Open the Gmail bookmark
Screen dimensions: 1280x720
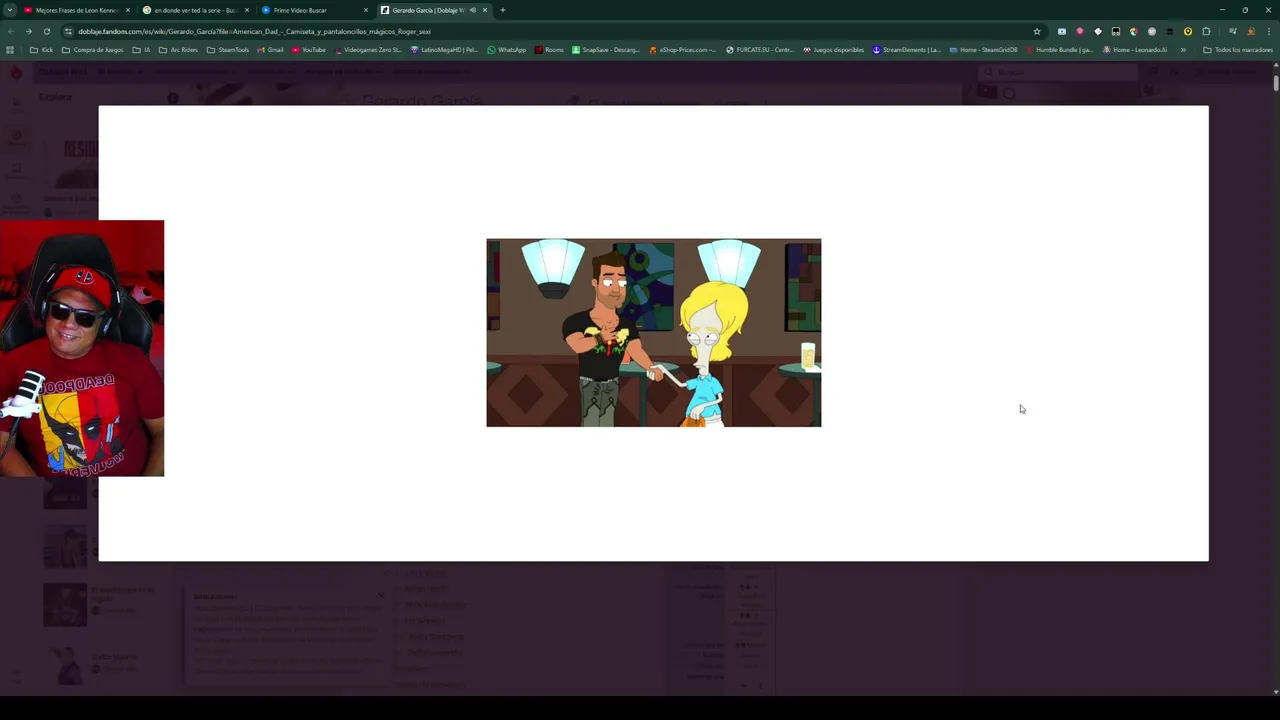pos(270,50)
